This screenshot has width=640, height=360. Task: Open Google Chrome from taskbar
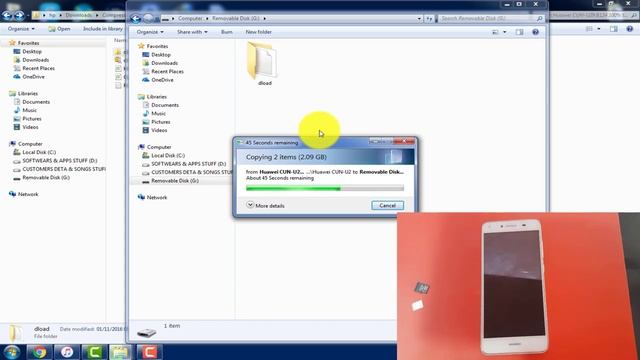[40, 352]
